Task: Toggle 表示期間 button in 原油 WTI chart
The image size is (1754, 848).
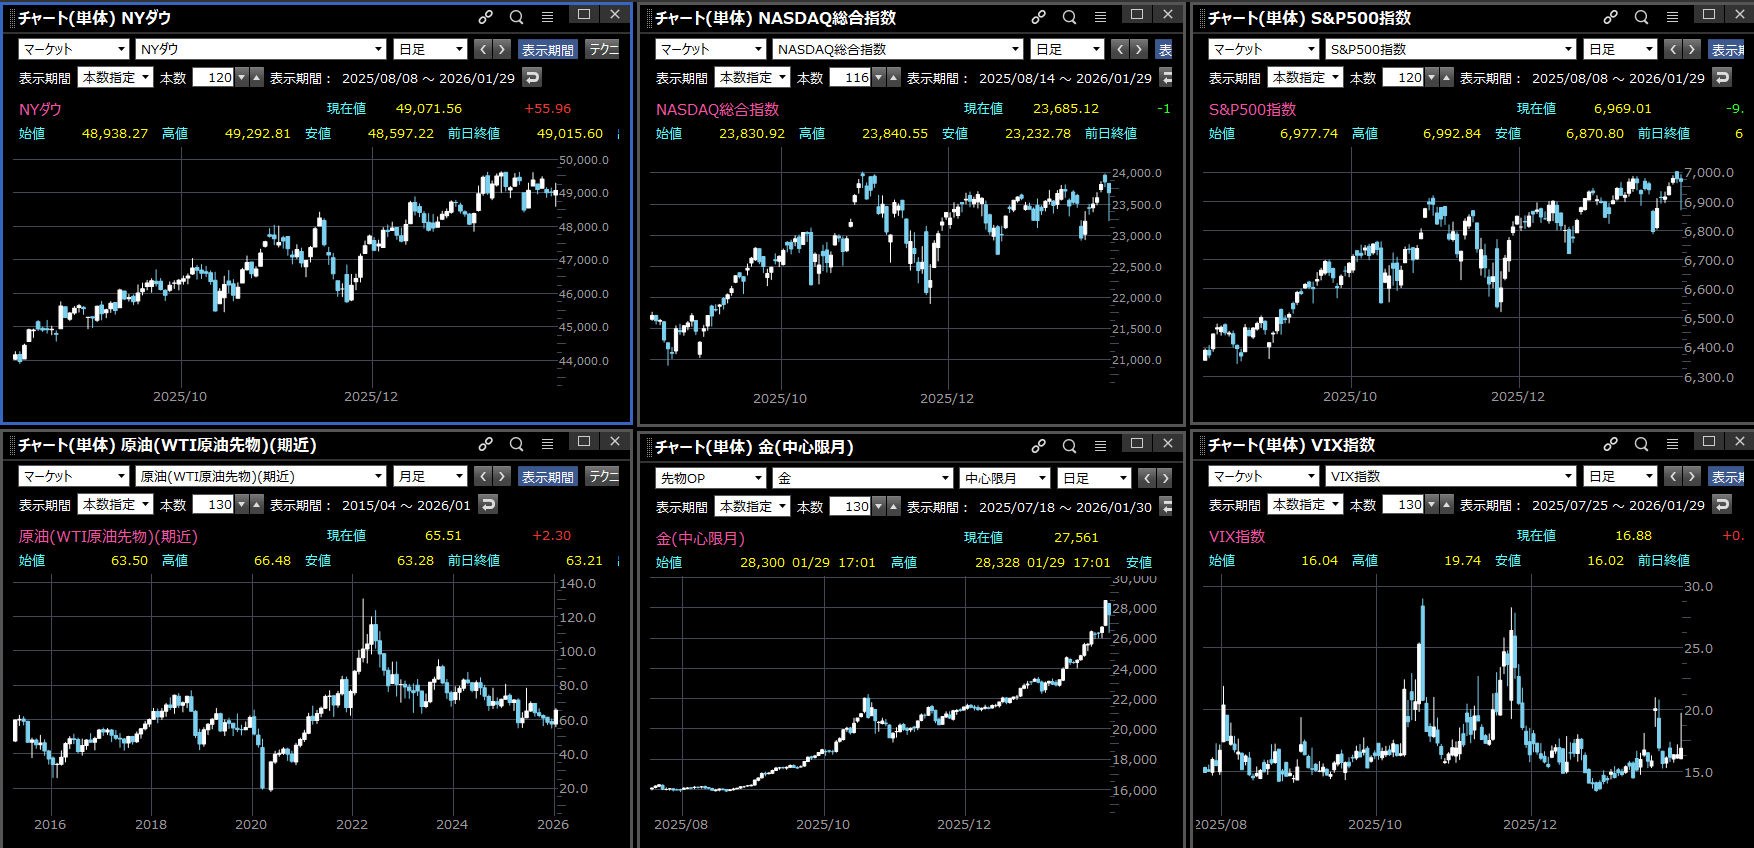Action: click(x=547, y=477)
